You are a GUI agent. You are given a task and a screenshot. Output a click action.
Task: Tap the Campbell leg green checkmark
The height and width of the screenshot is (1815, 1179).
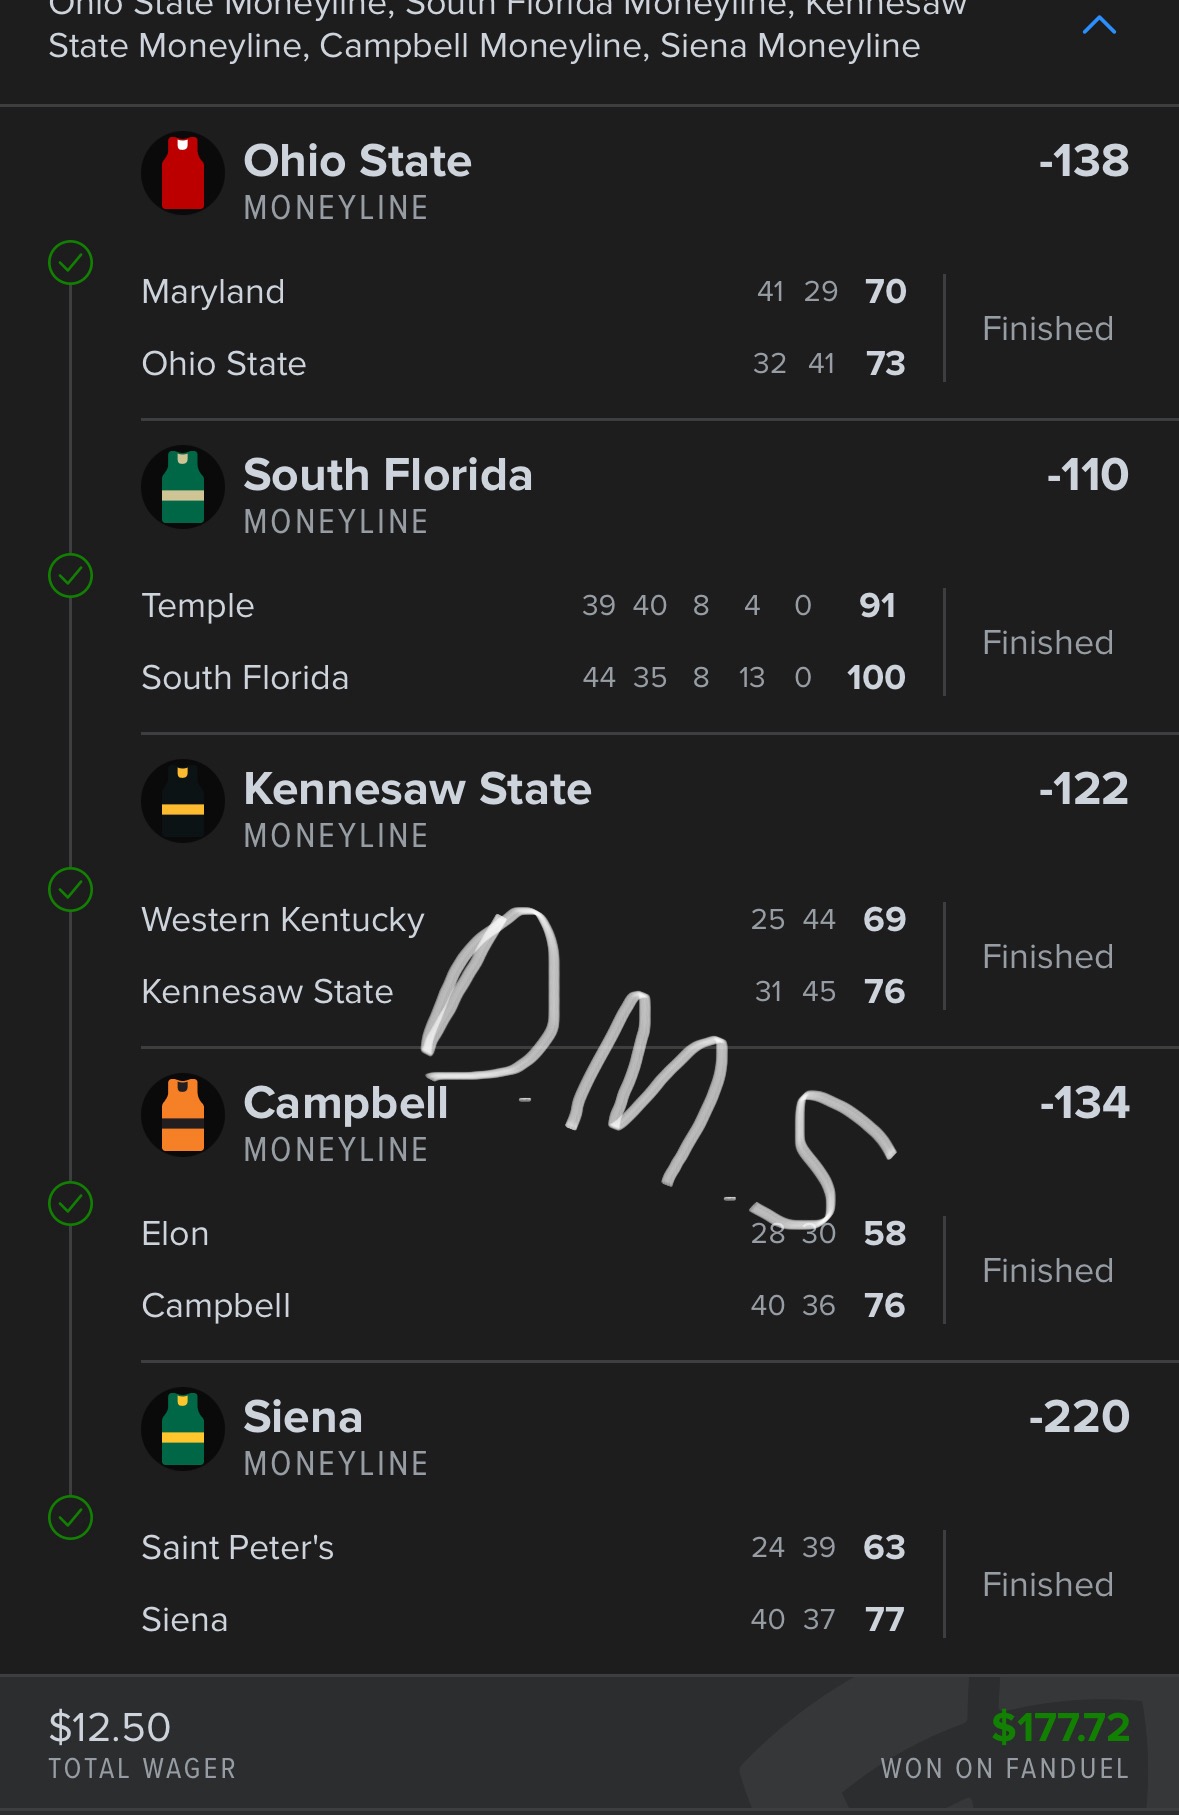click(71, 1204)
